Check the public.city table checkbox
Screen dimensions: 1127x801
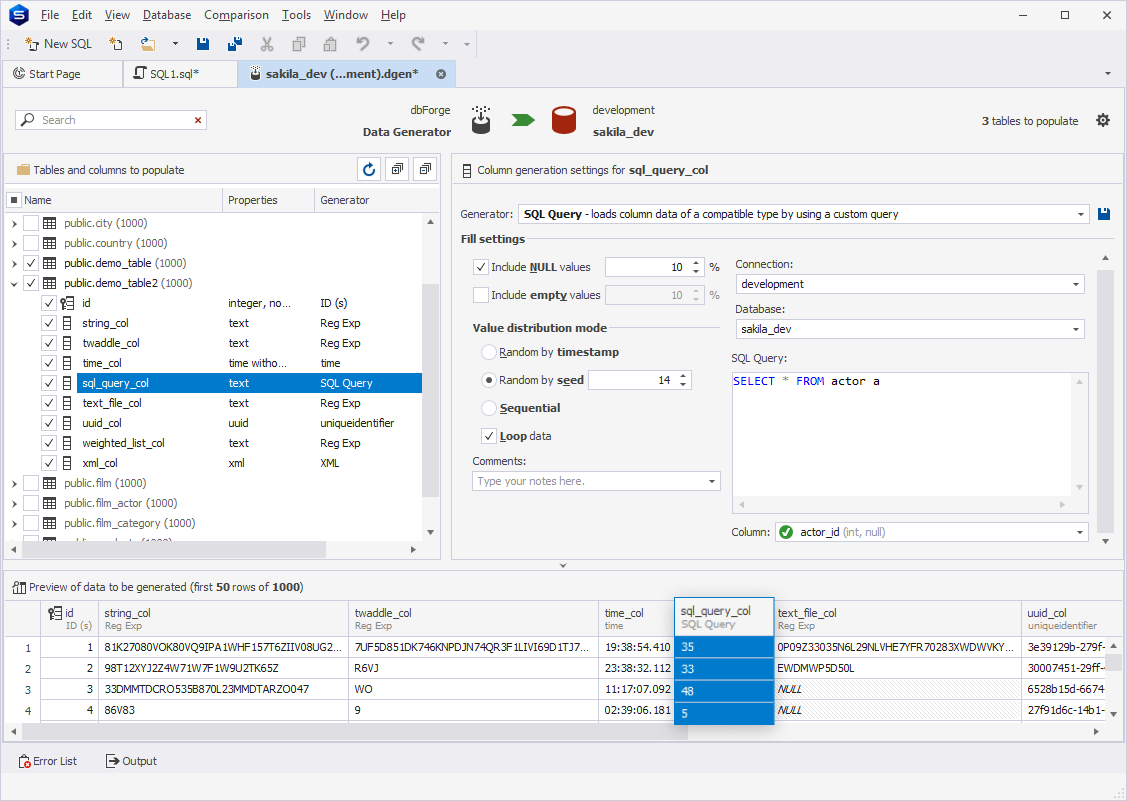31,223
